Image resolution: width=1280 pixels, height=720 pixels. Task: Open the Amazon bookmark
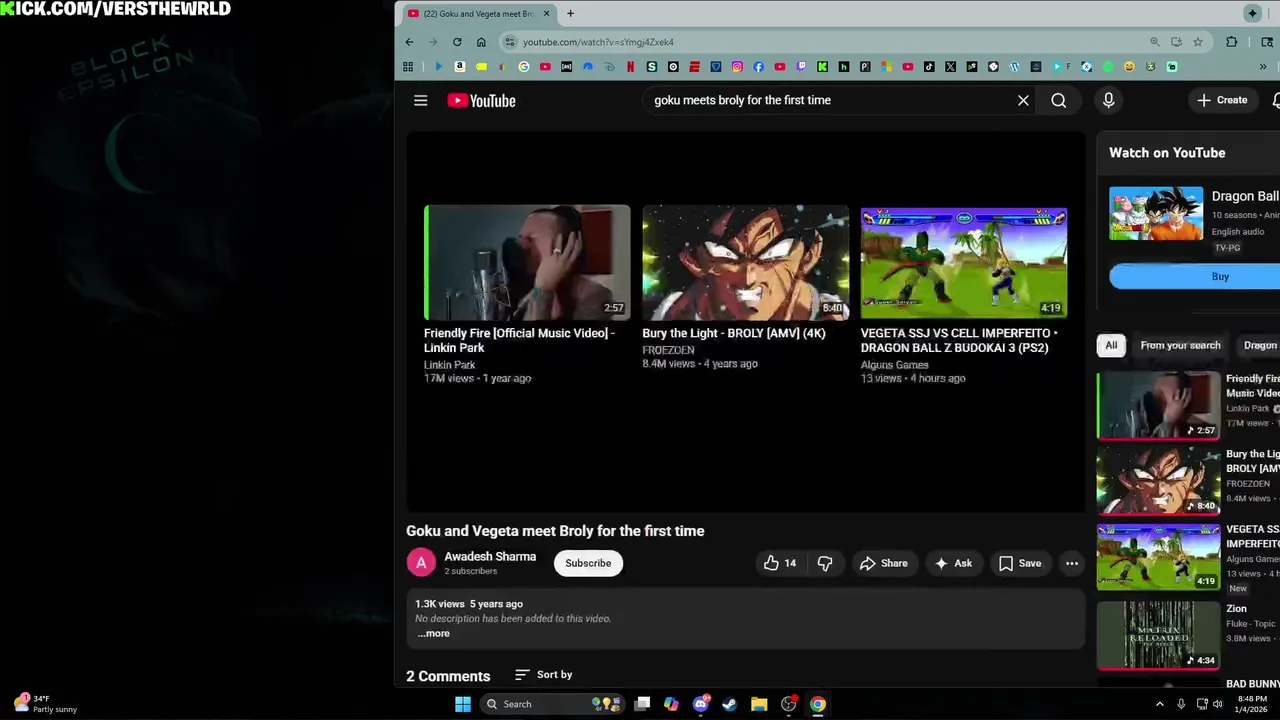(460, 67)
